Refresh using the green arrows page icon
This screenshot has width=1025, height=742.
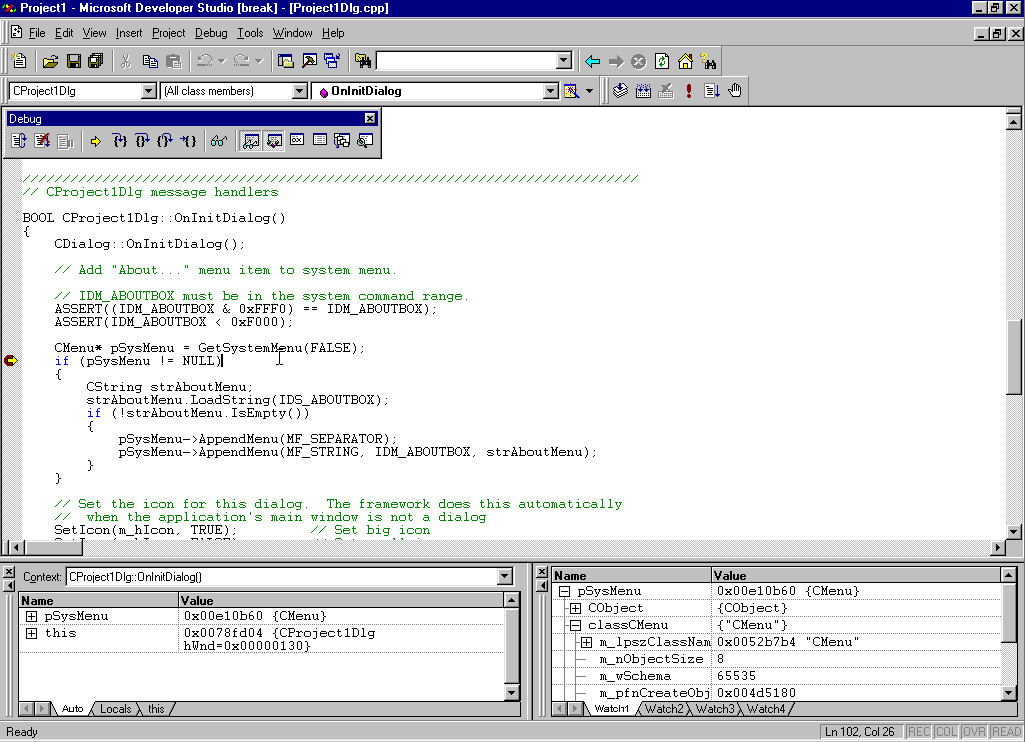(x=662, y=61)
